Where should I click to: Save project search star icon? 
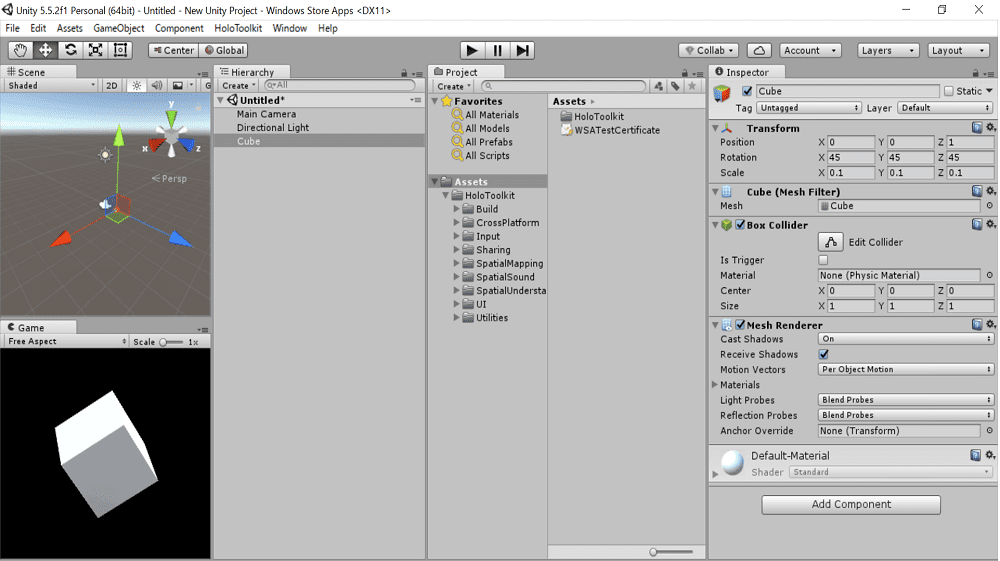692,86
